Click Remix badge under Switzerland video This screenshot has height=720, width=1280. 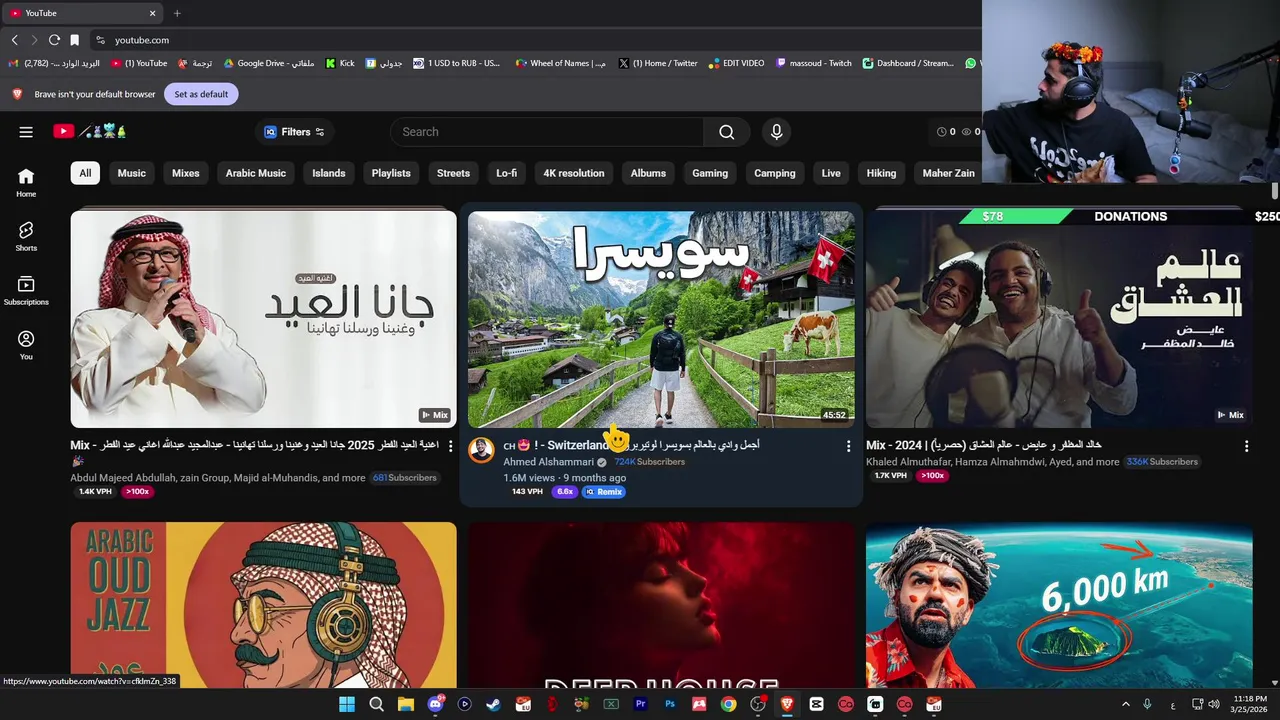(x=604, y=492)
